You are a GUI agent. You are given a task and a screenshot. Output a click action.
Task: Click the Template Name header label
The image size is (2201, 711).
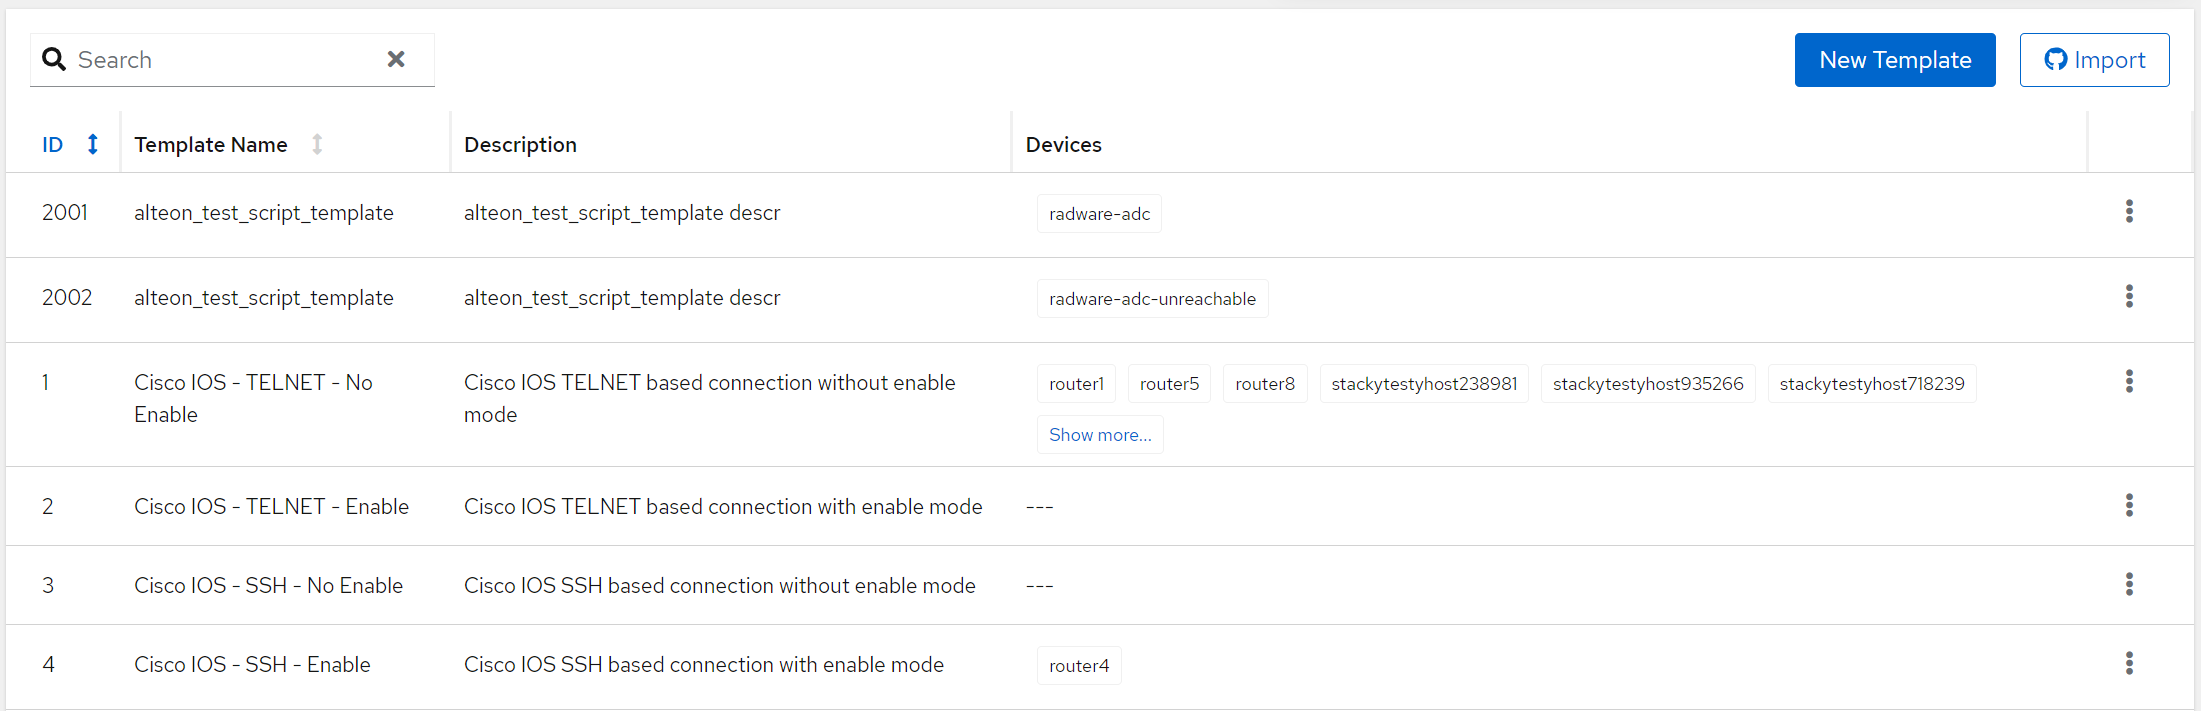211,145
